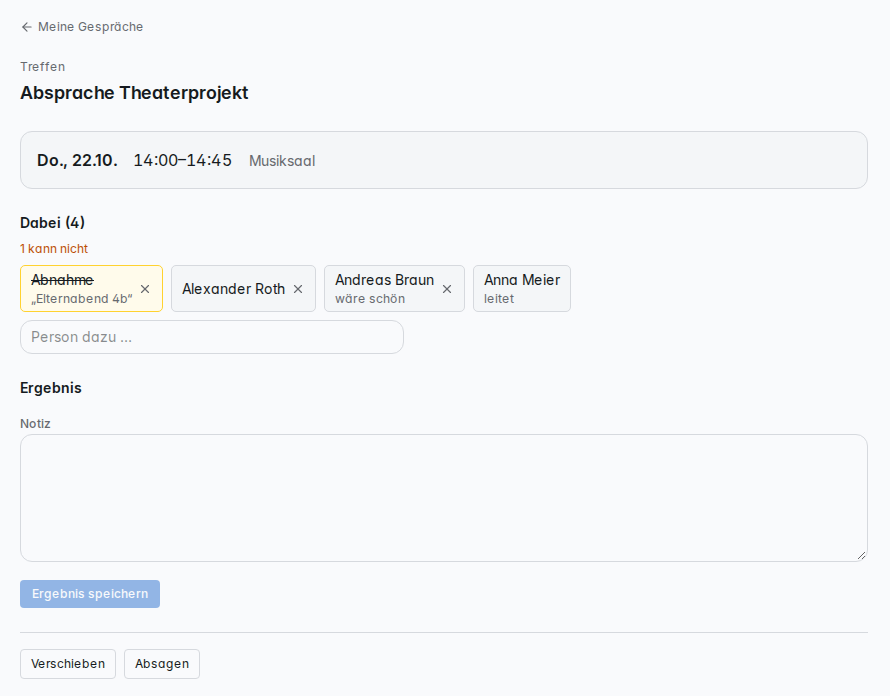Click the Andreas Braun name
Image resolution: width=890 pixels, height=696 pixels.
[384, 280]
